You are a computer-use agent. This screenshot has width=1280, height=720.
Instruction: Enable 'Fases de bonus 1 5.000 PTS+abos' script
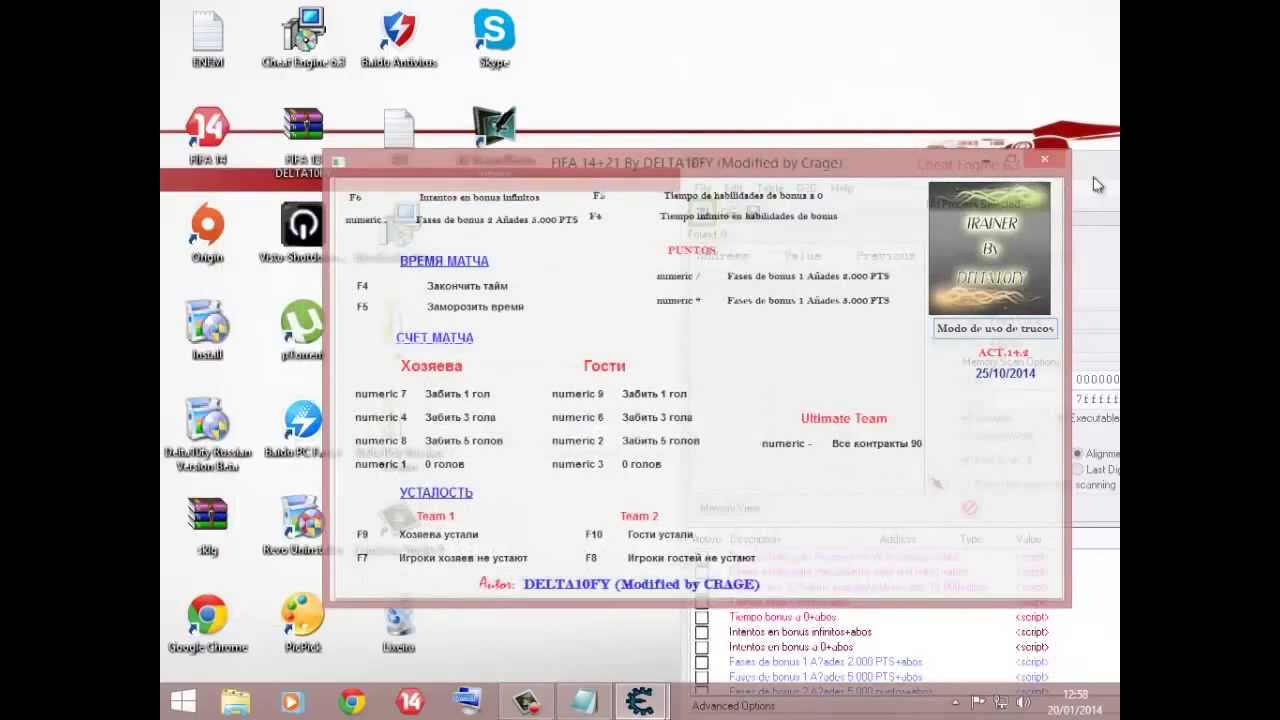tap(702, 677)
